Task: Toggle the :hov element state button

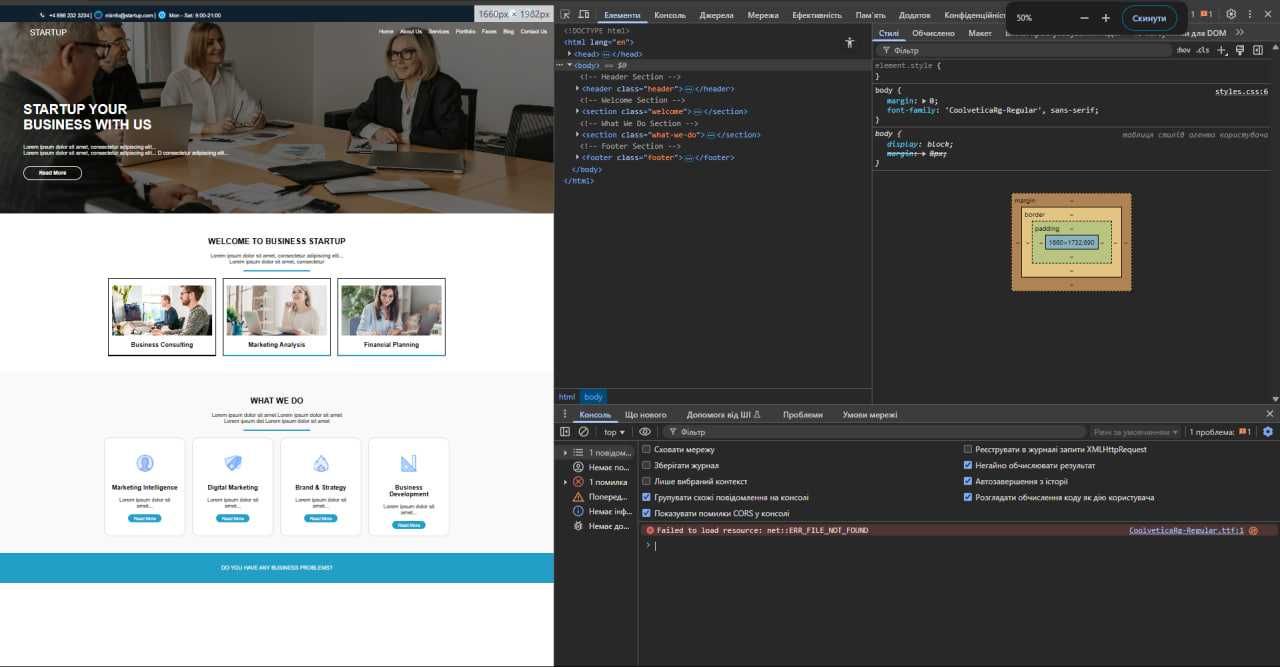Action: pyautogui.click(x=1184, y=50)
